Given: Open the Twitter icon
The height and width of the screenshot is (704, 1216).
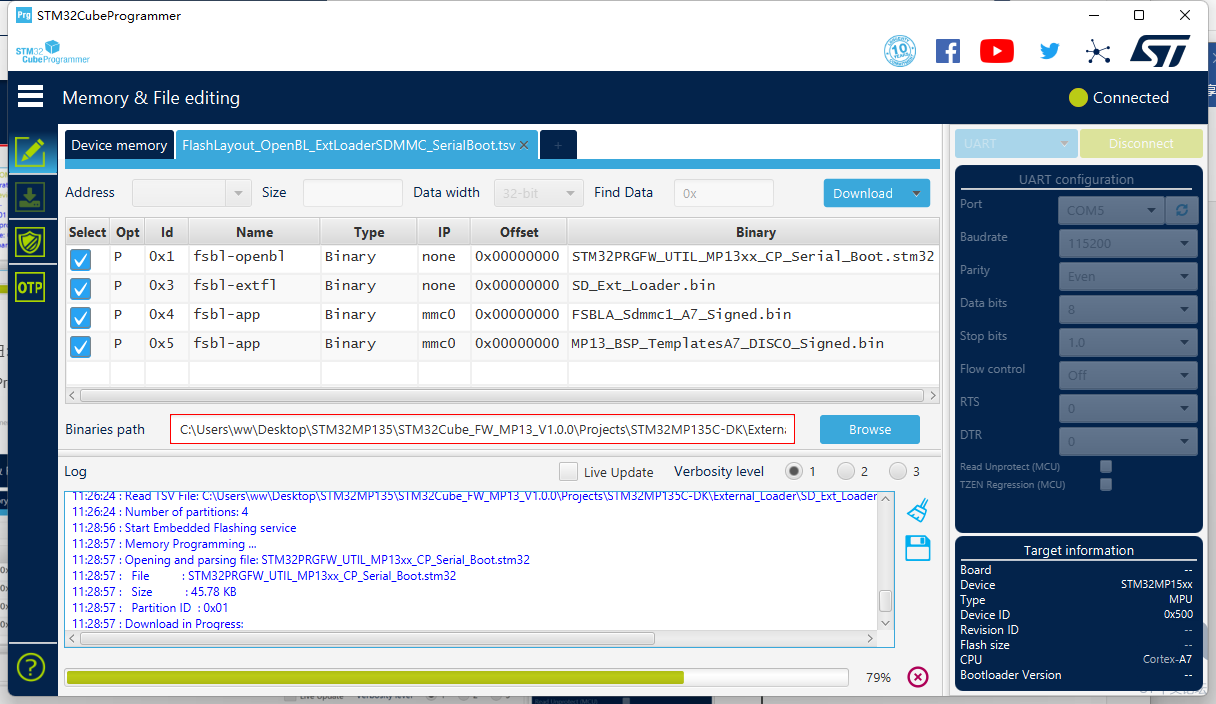Looking at the screenshot, I should [x=1049, y=51].
